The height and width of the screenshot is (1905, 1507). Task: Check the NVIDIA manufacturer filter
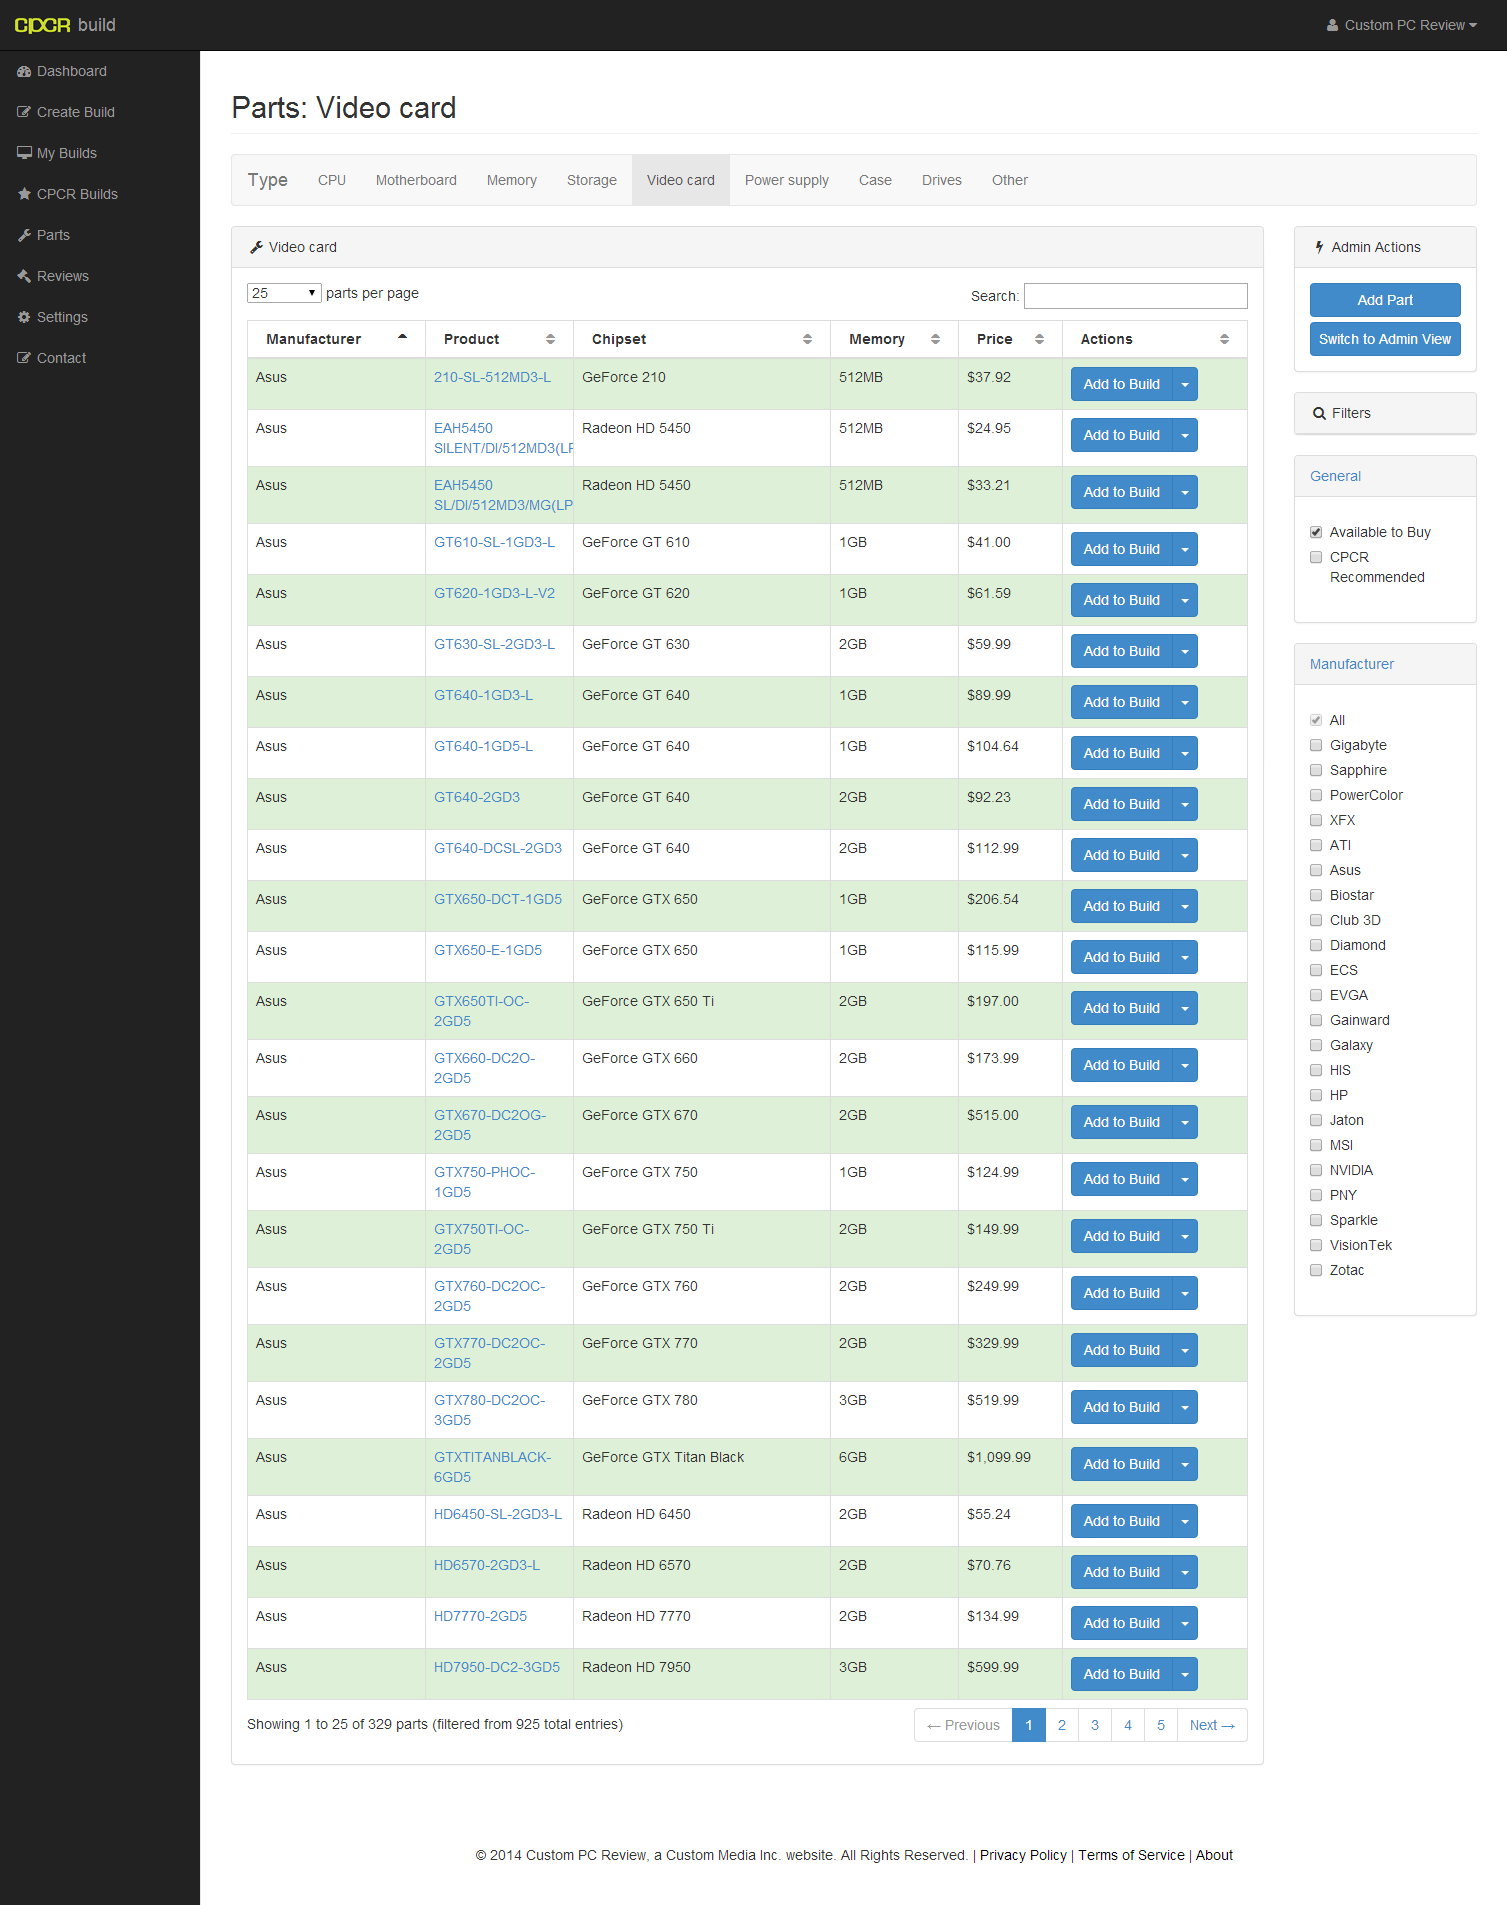[1316, 1170]
